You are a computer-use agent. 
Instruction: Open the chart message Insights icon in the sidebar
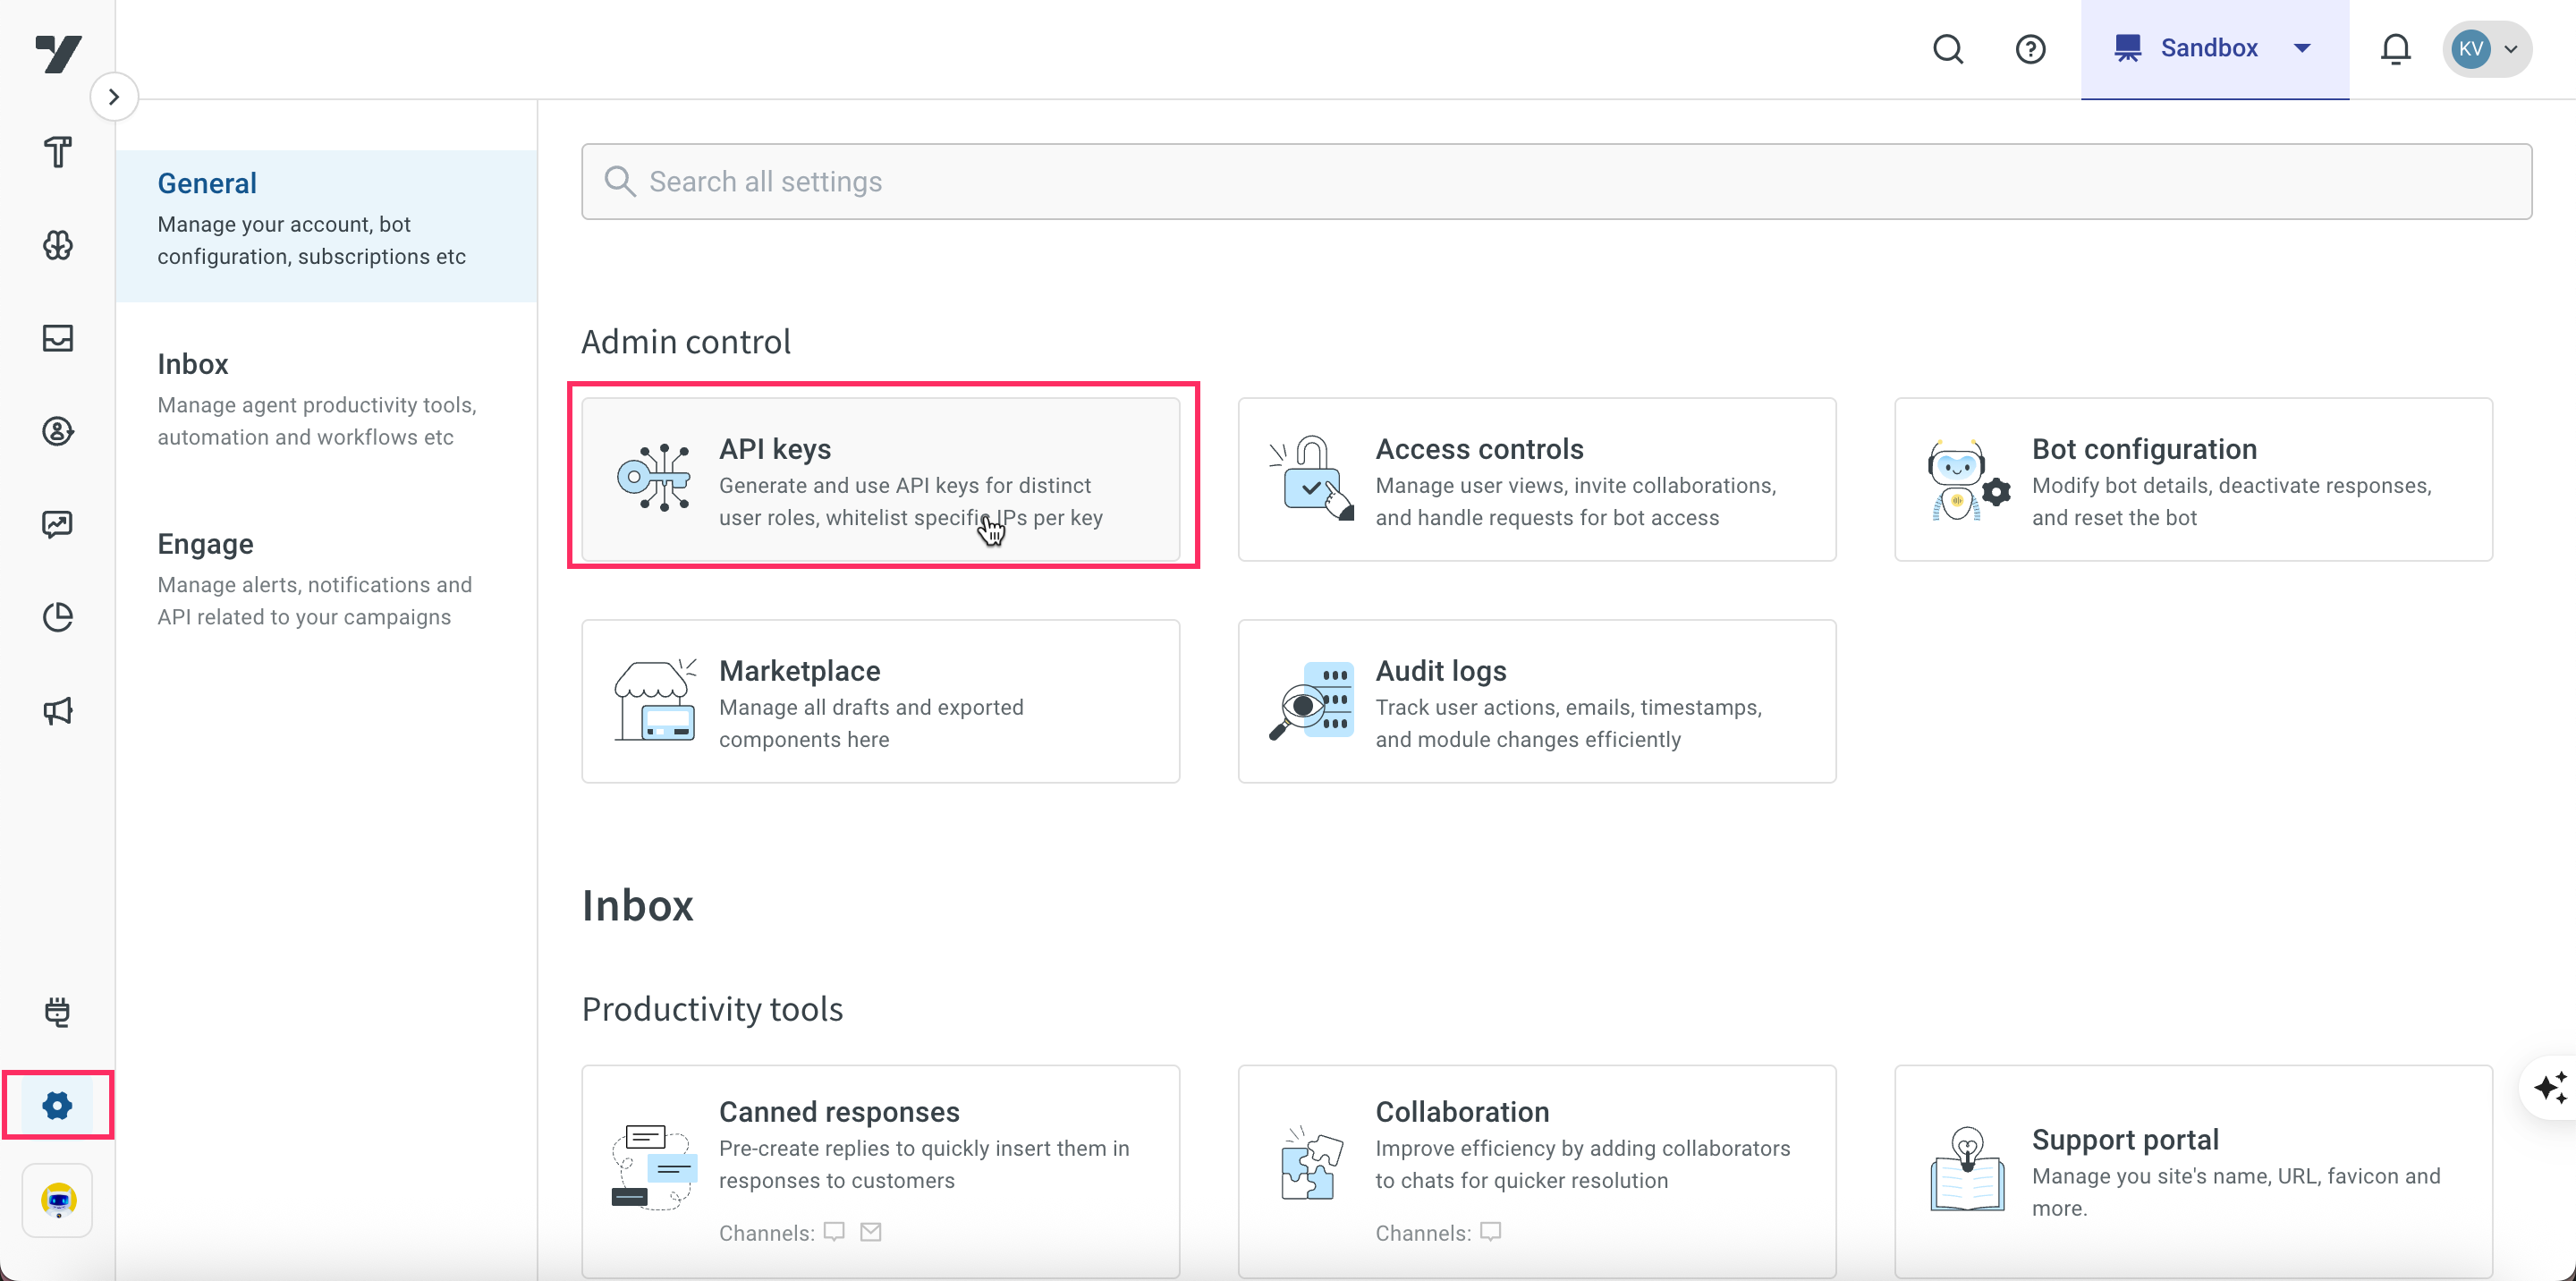[58, 524]
